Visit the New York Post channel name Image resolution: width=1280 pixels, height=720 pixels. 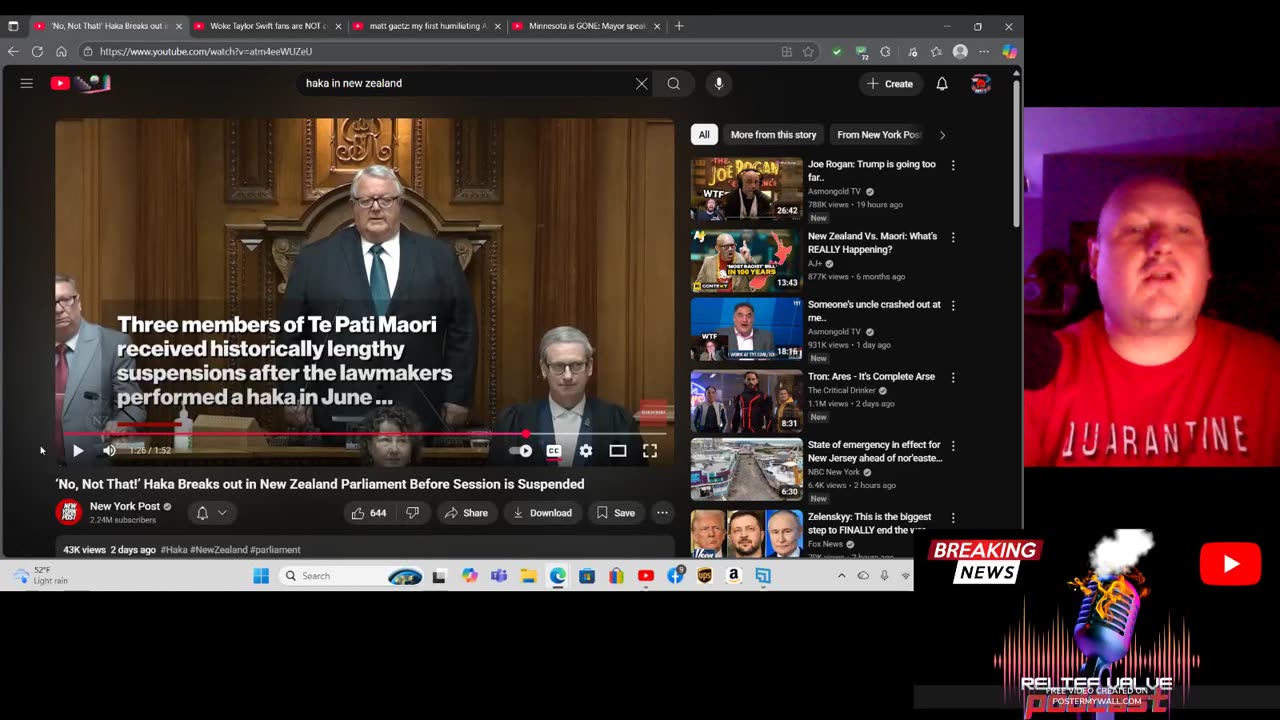click(125, 506)
